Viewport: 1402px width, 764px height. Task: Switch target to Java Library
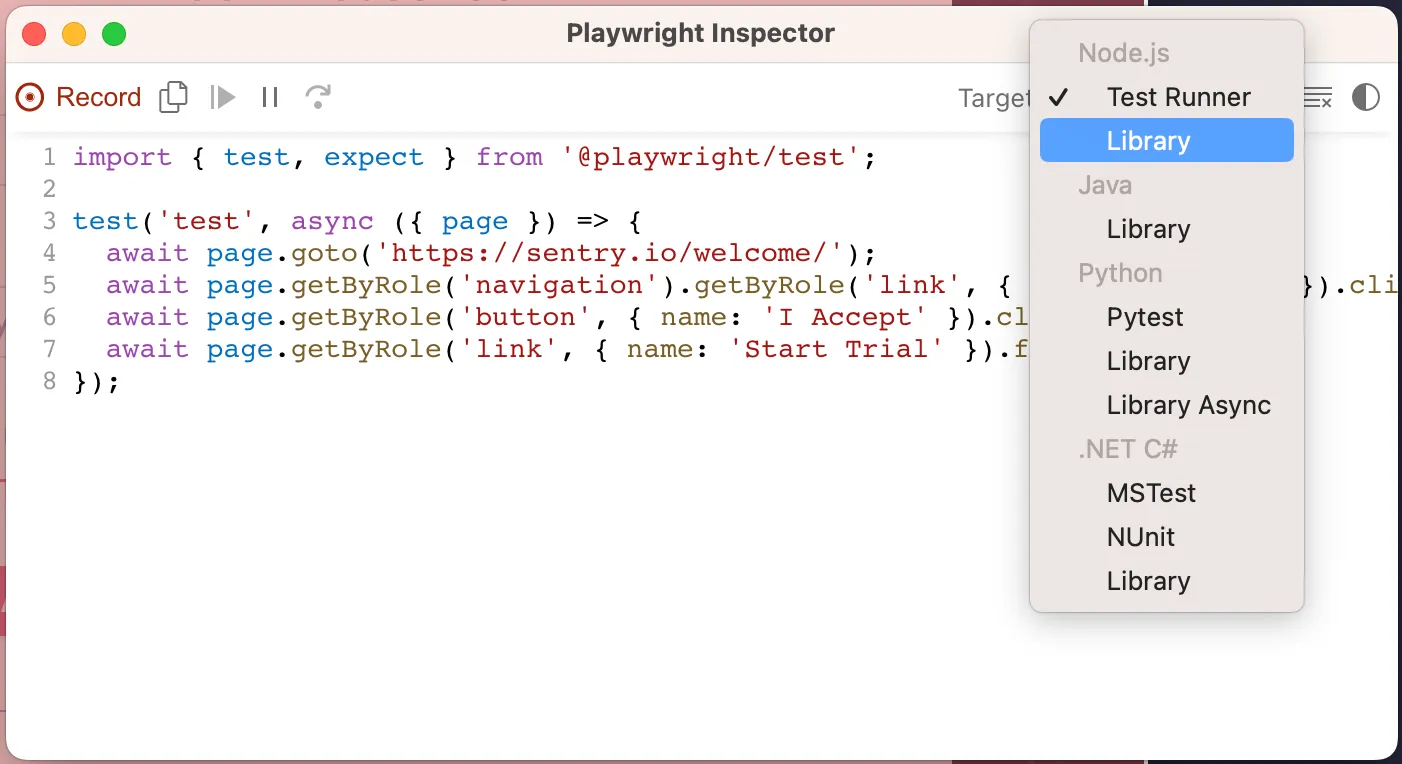click(1148, 229)
